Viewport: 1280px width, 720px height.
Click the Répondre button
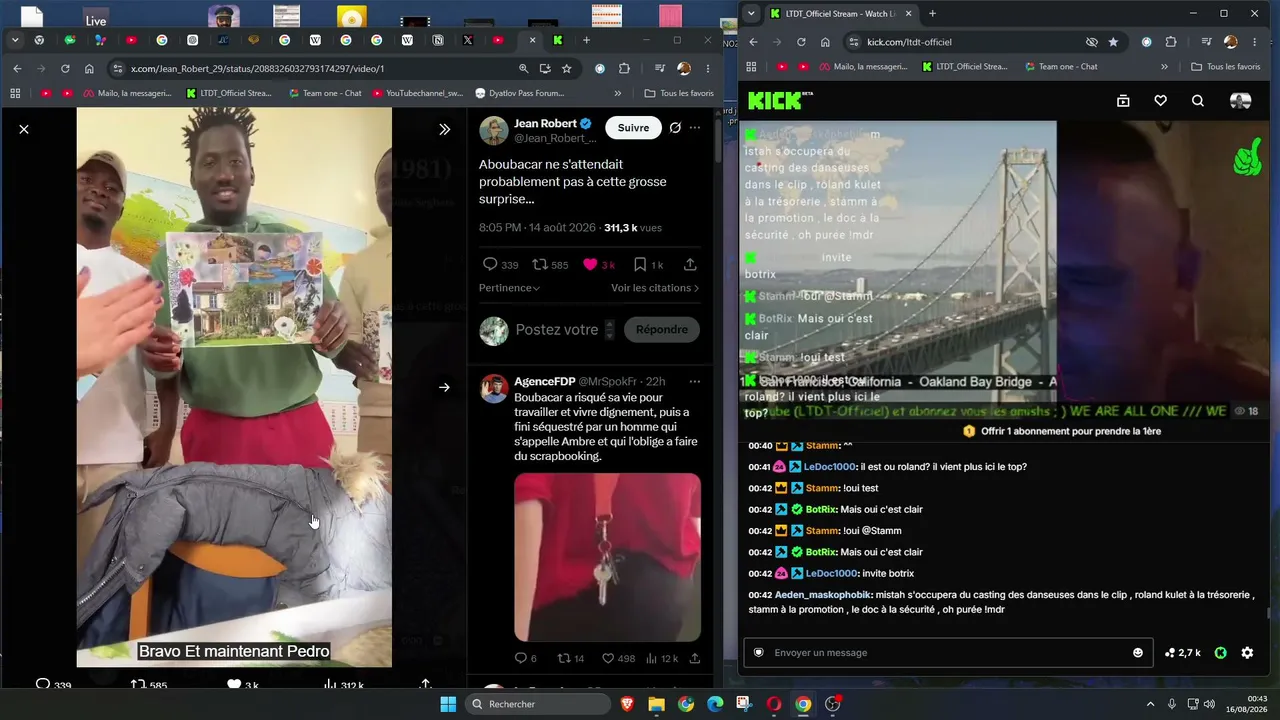tap(662, 330)
